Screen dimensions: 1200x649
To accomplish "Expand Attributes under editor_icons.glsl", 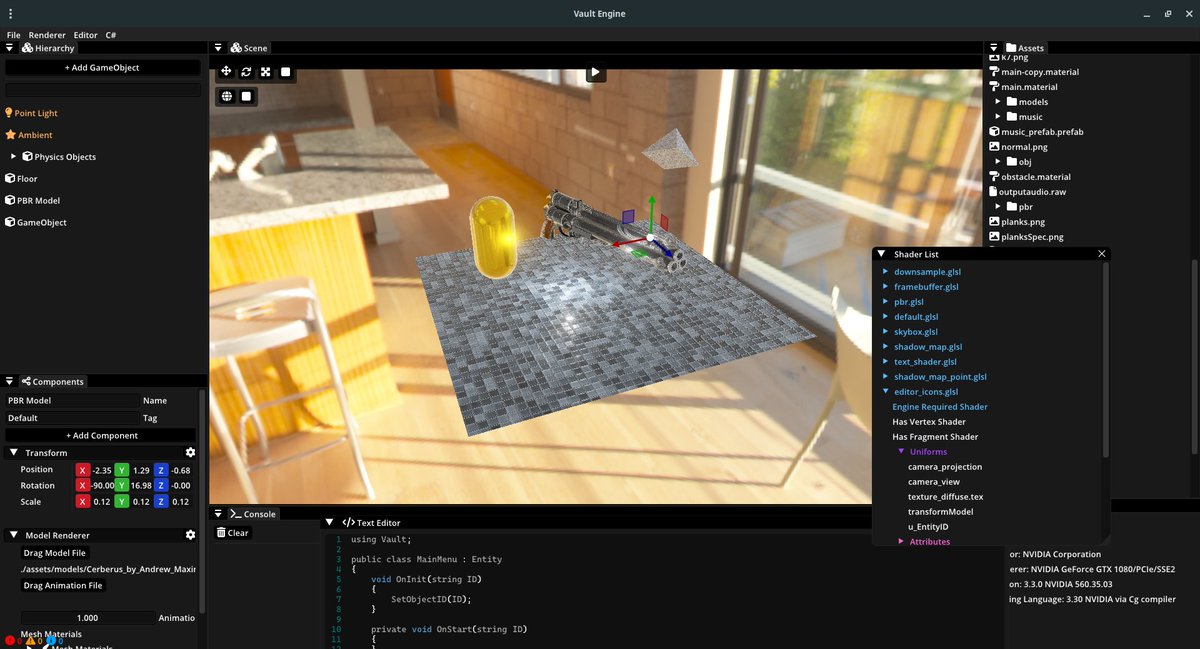I will point(901,541).
